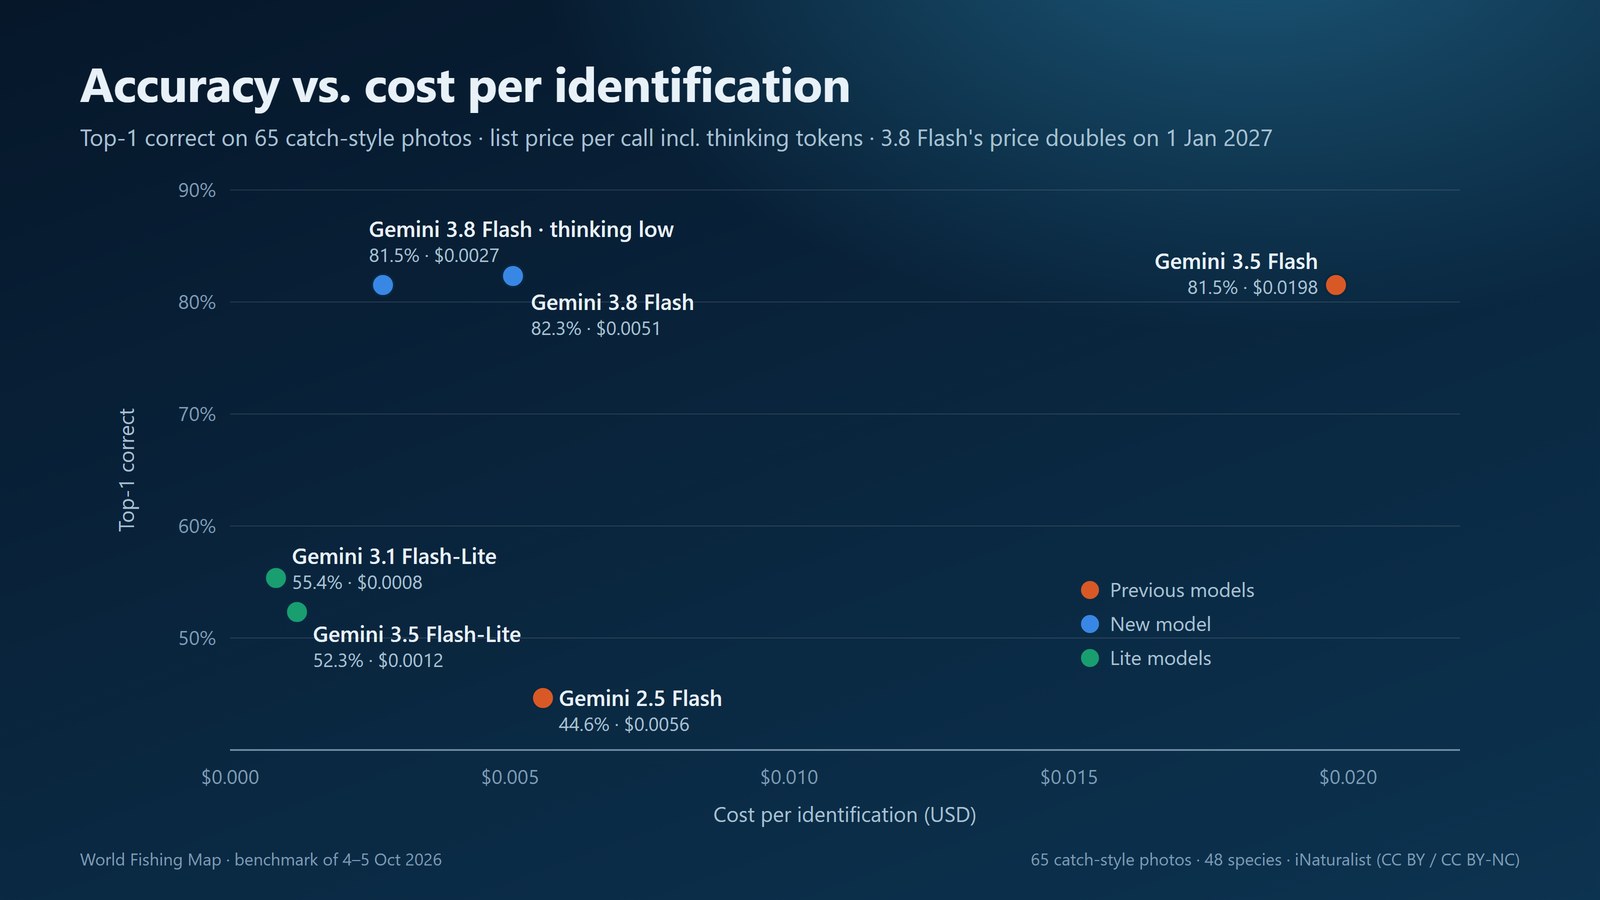1600x900 pixels.
Task: Click the value '81.5% · $0.0027'
Action: [x=434, y=255]
